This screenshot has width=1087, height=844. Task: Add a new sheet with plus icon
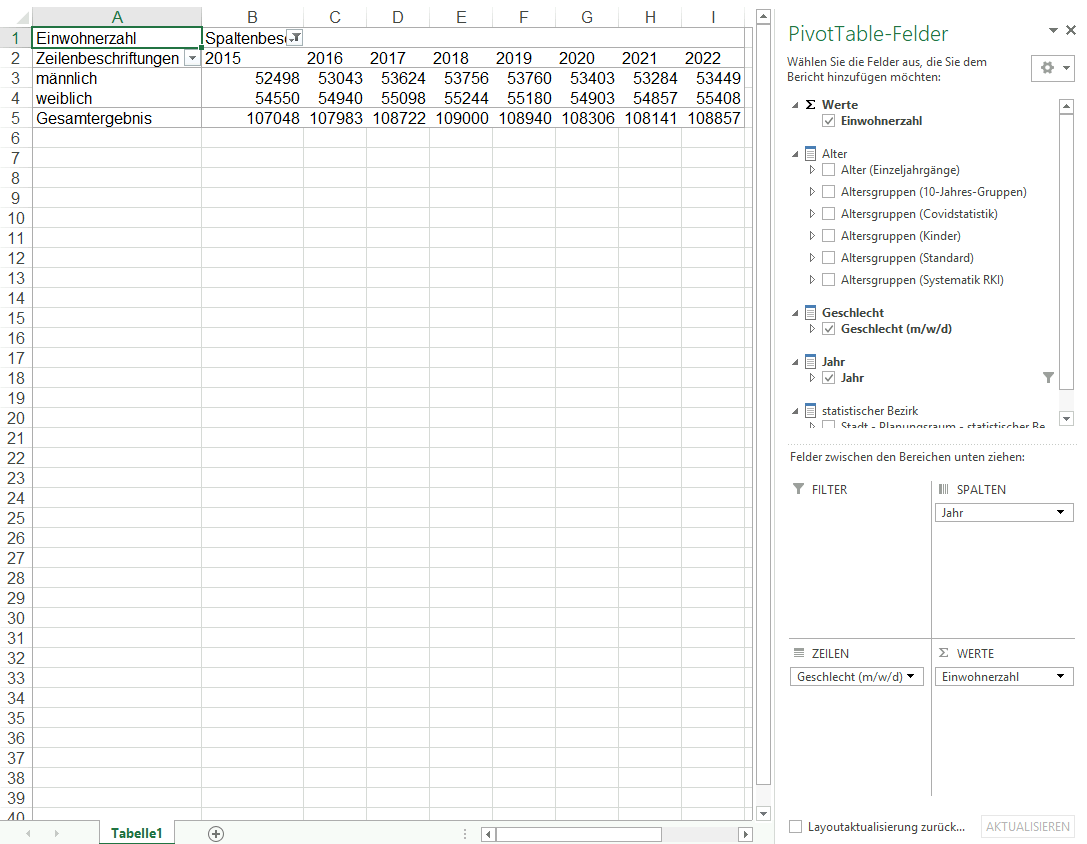coord(216,834)
